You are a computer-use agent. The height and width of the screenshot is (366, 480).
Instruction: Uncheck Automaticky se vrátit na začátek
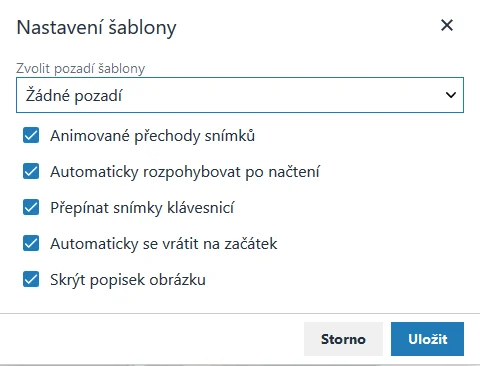(x=31, y=243)
